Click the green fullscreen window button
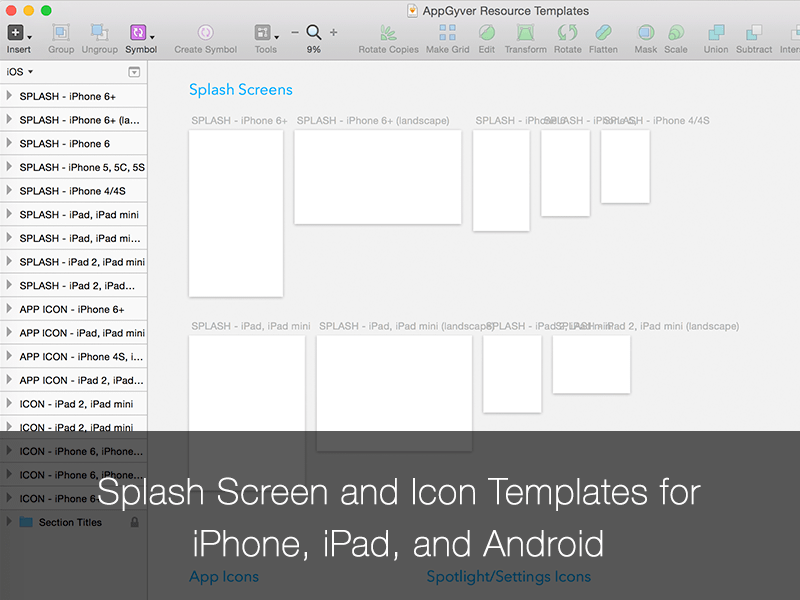The height and width of the screenshot is (600, 800). click(x=46, y=10)
